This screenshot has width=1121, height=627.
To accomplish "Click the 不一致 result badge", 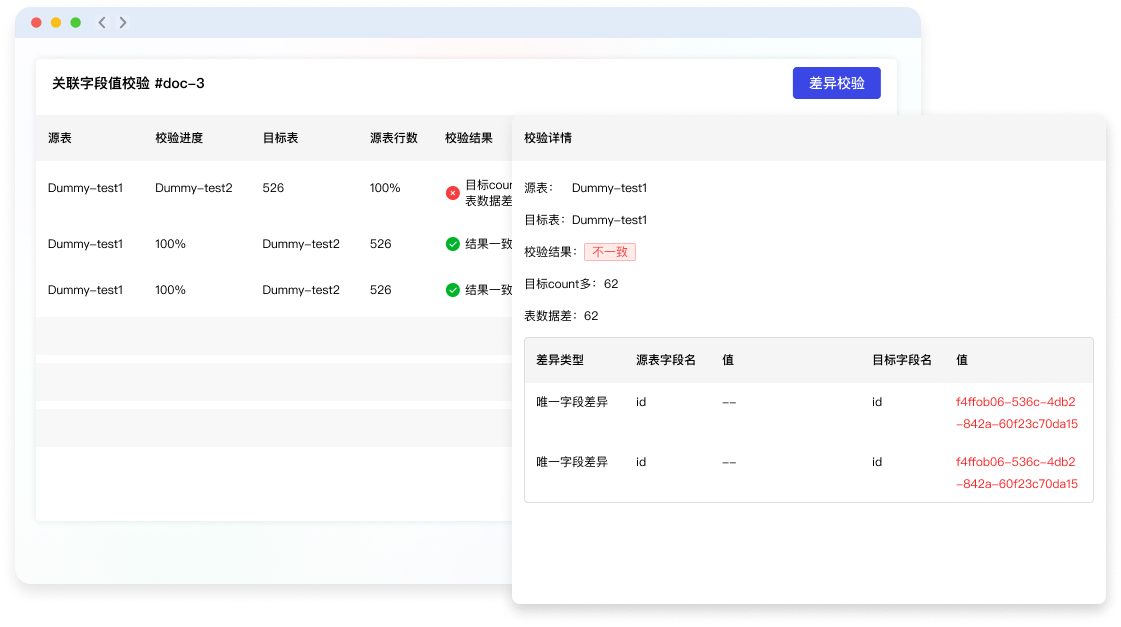I will tap(609, 252).
